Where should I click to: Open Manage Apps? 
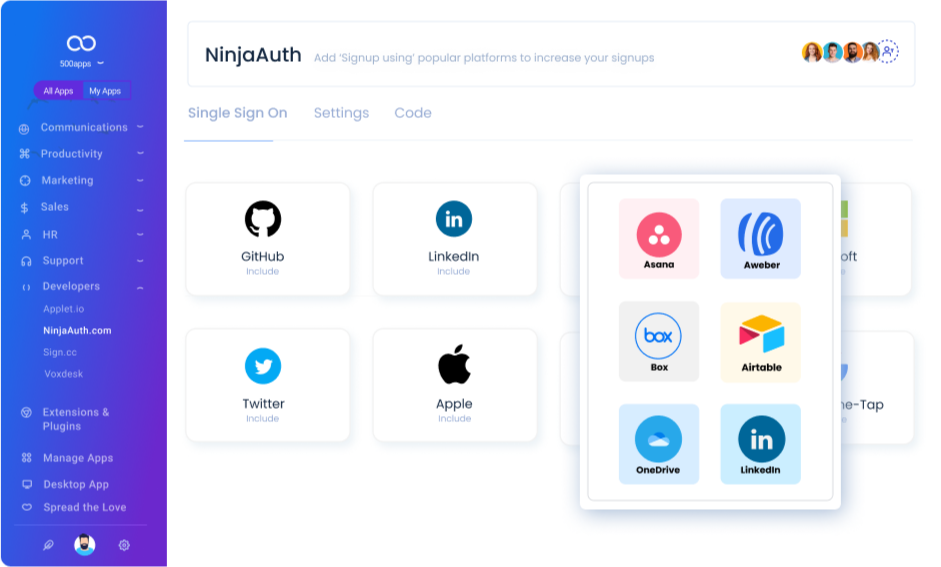pyautogui.click(x=78, y=458)
